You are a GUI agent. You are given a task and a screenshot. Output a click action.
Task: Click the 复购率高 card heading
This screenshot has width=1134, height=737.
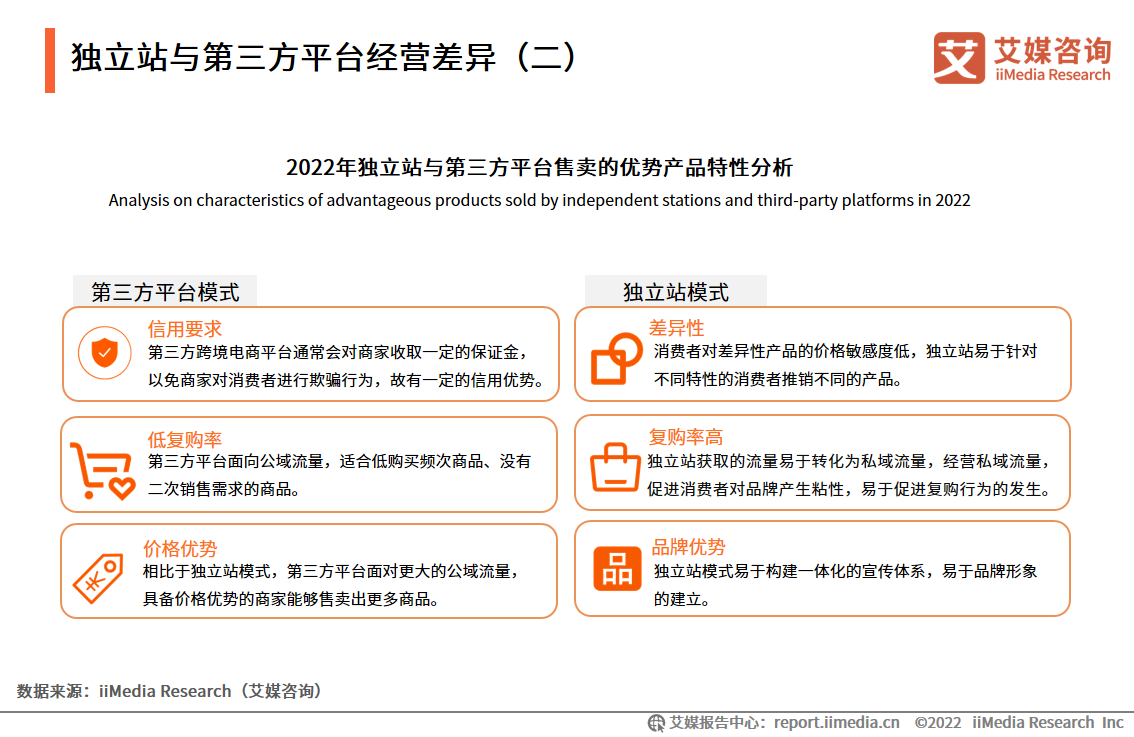point(686,437)
